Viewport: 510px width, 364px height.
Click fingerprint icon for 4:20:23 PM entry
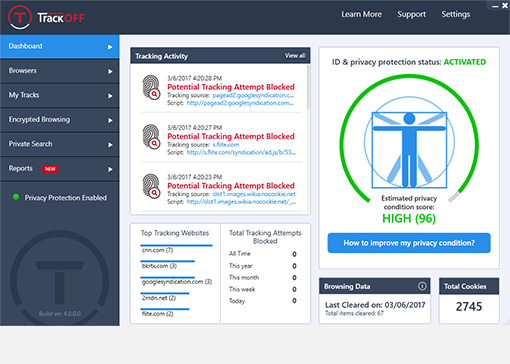151,186
